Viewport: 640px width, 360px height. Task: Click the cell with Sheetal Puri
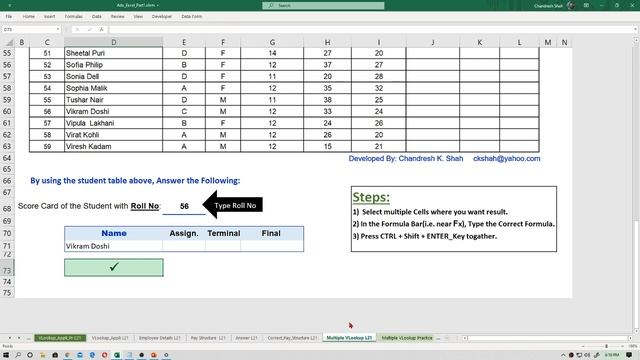[113, 53]
